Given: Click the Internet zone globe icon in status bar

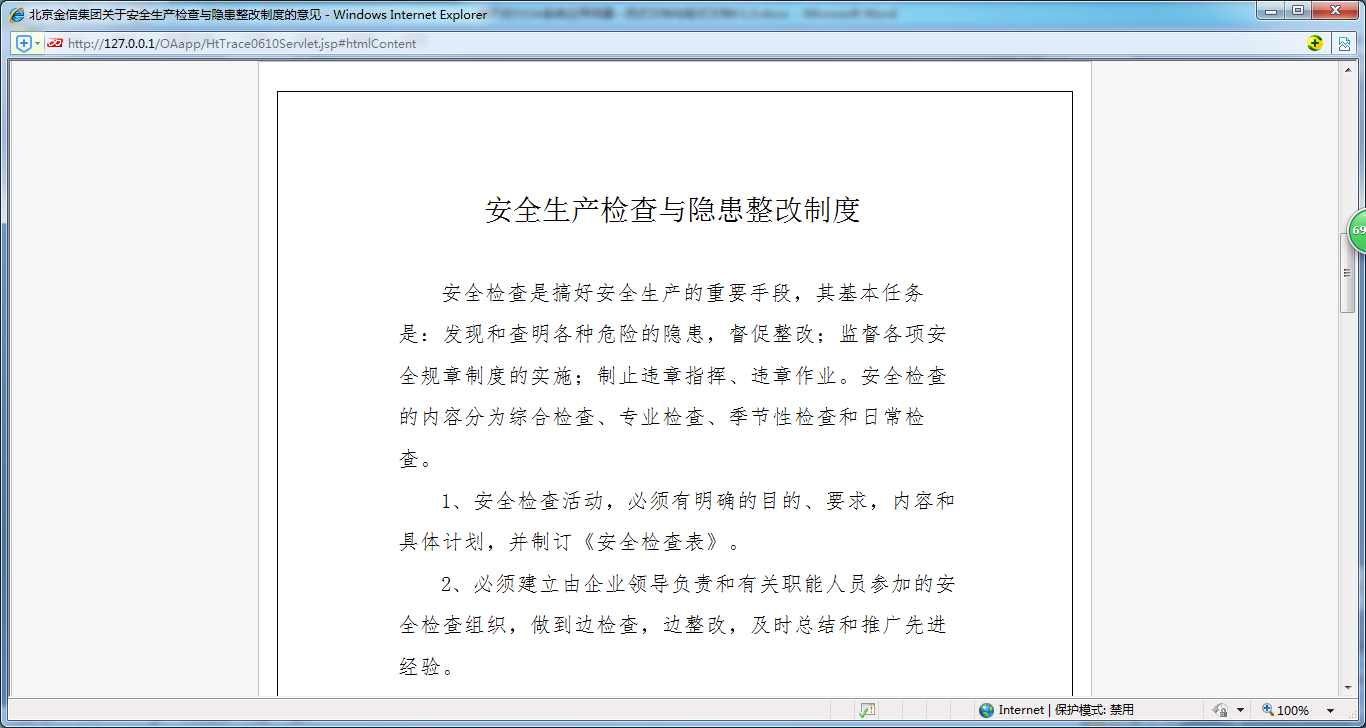Looking at the screenshot, I should (x=986, y=710).
